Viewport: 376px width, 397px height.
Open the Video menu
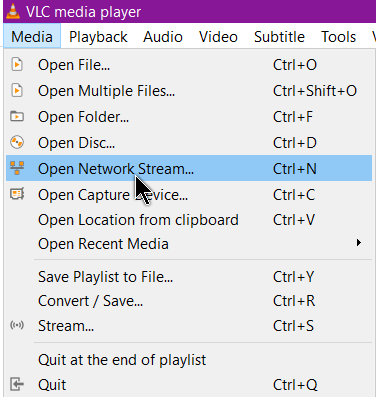point(218,37)
